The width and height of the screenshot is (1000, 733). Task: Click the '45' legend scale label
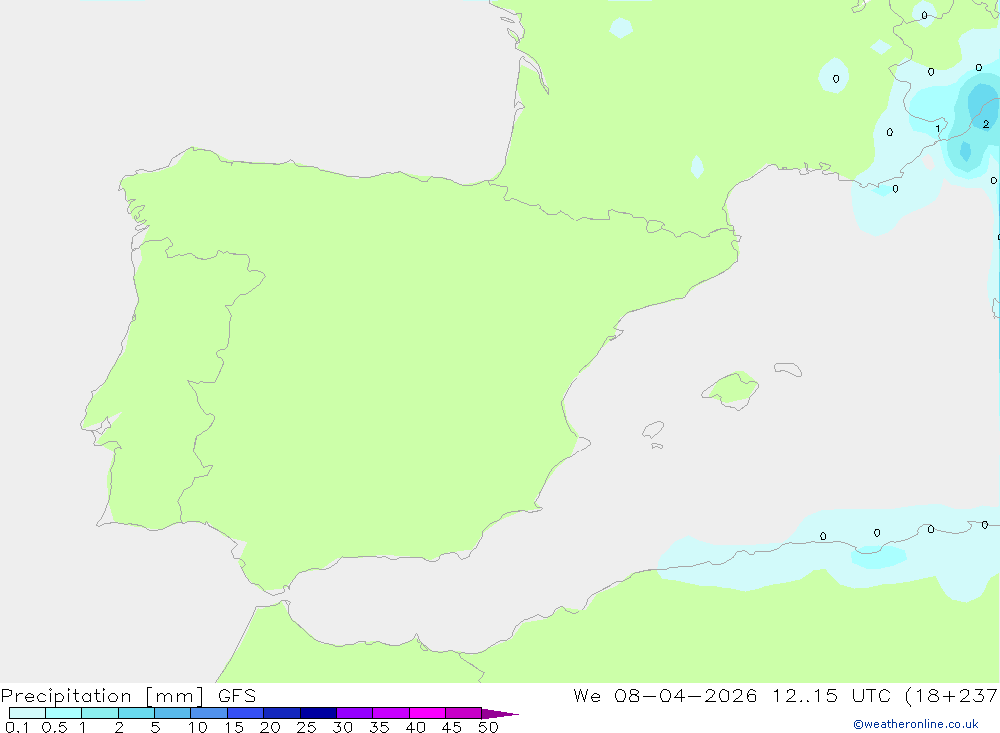(452, 727)
